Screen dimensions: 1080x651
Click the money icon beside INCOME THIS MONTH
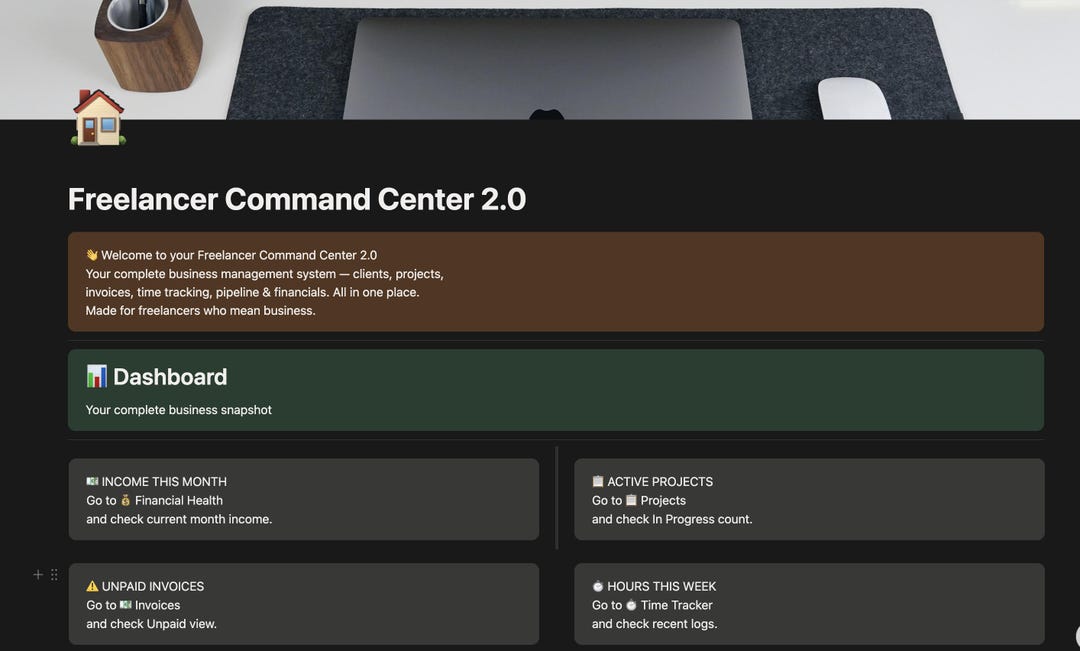click(x=92, y=482)
